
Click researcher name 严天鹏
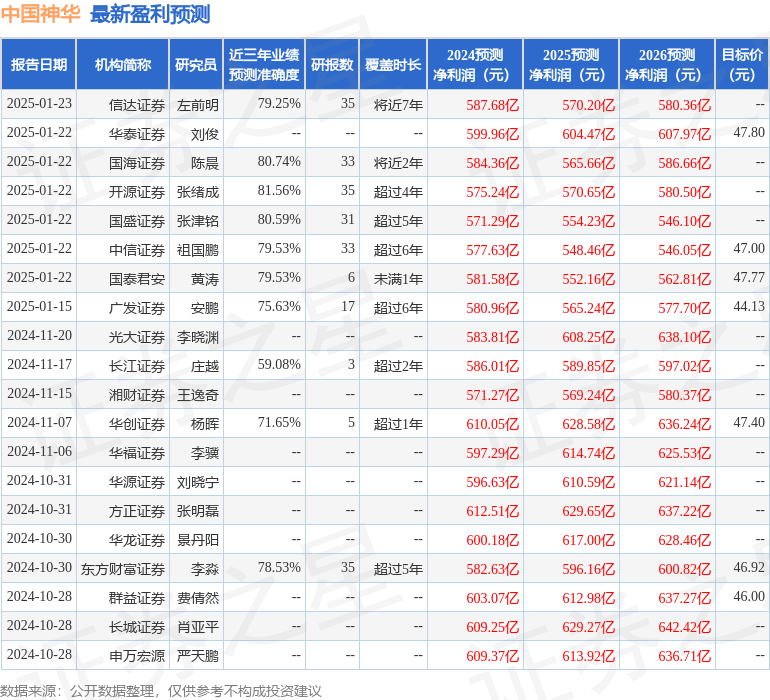pyautogui.click(x=198, y=655)
